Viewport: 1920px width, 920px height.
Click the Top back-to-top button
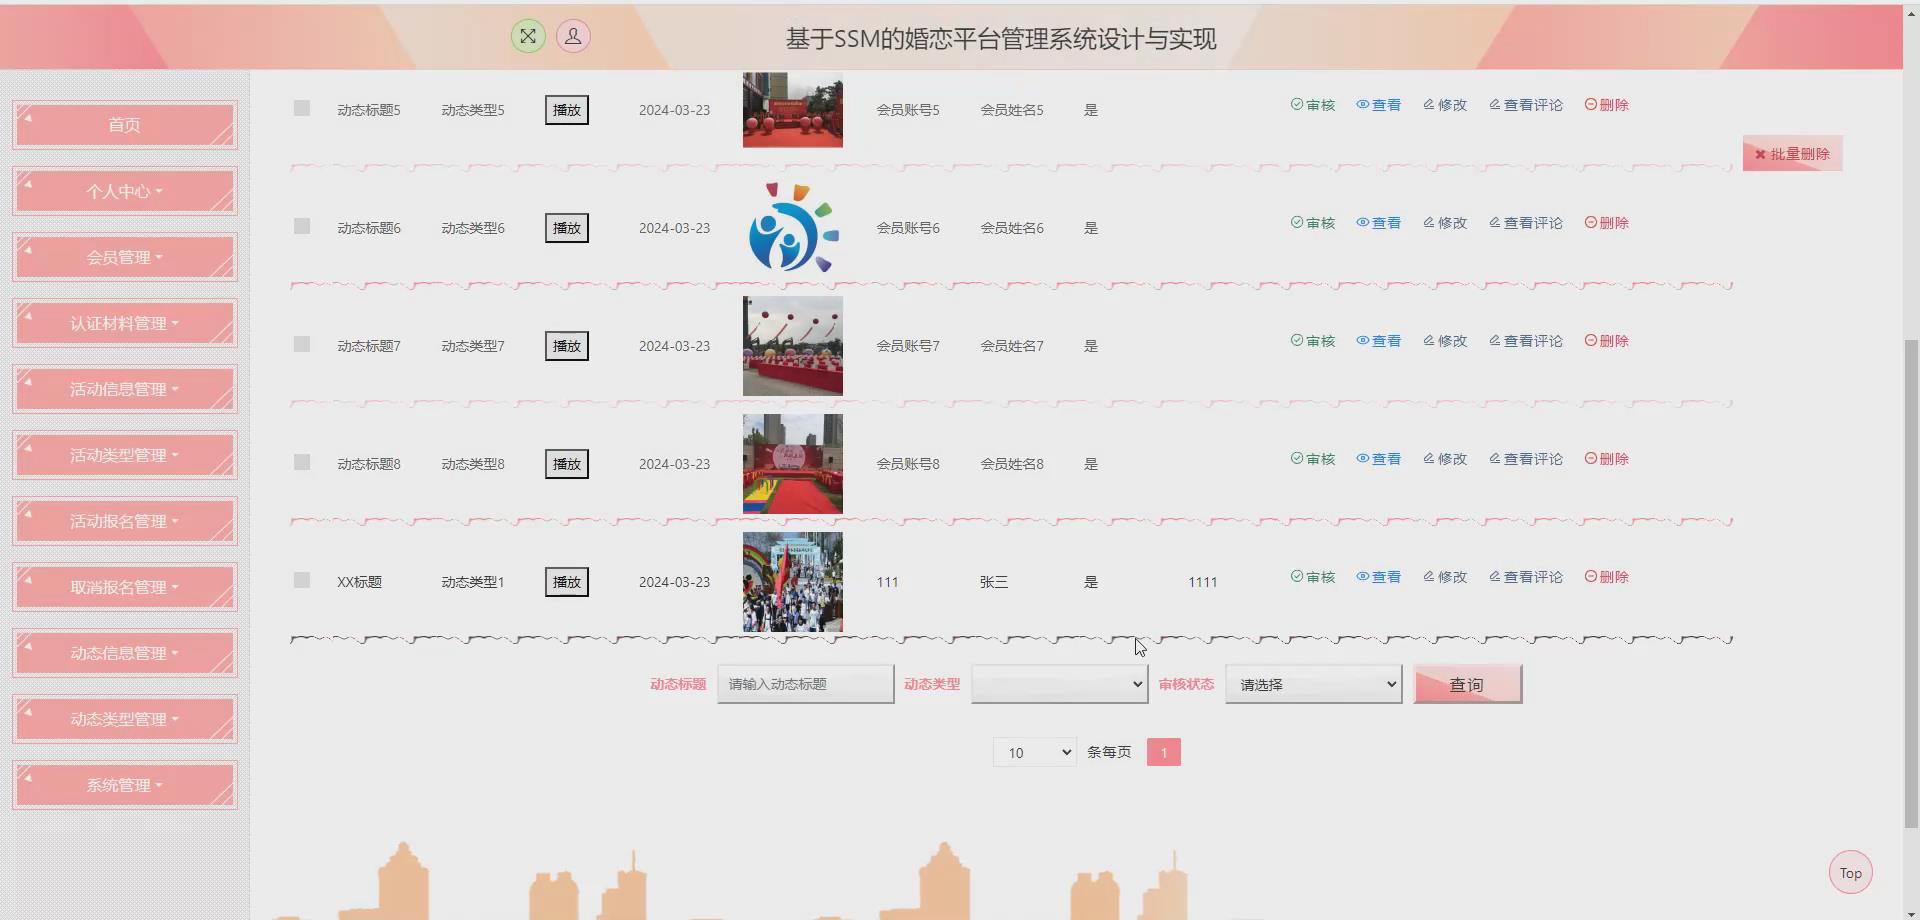[1851, 873]
